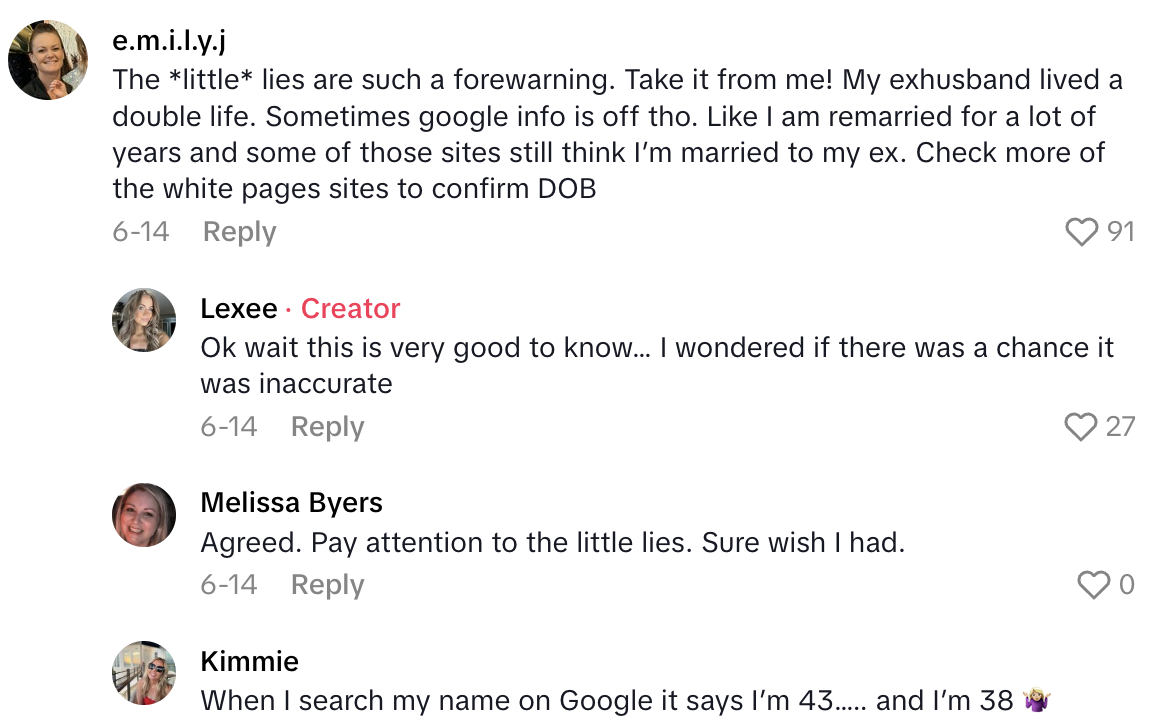Open the Creator badge next to Lexee

[350, 309]
